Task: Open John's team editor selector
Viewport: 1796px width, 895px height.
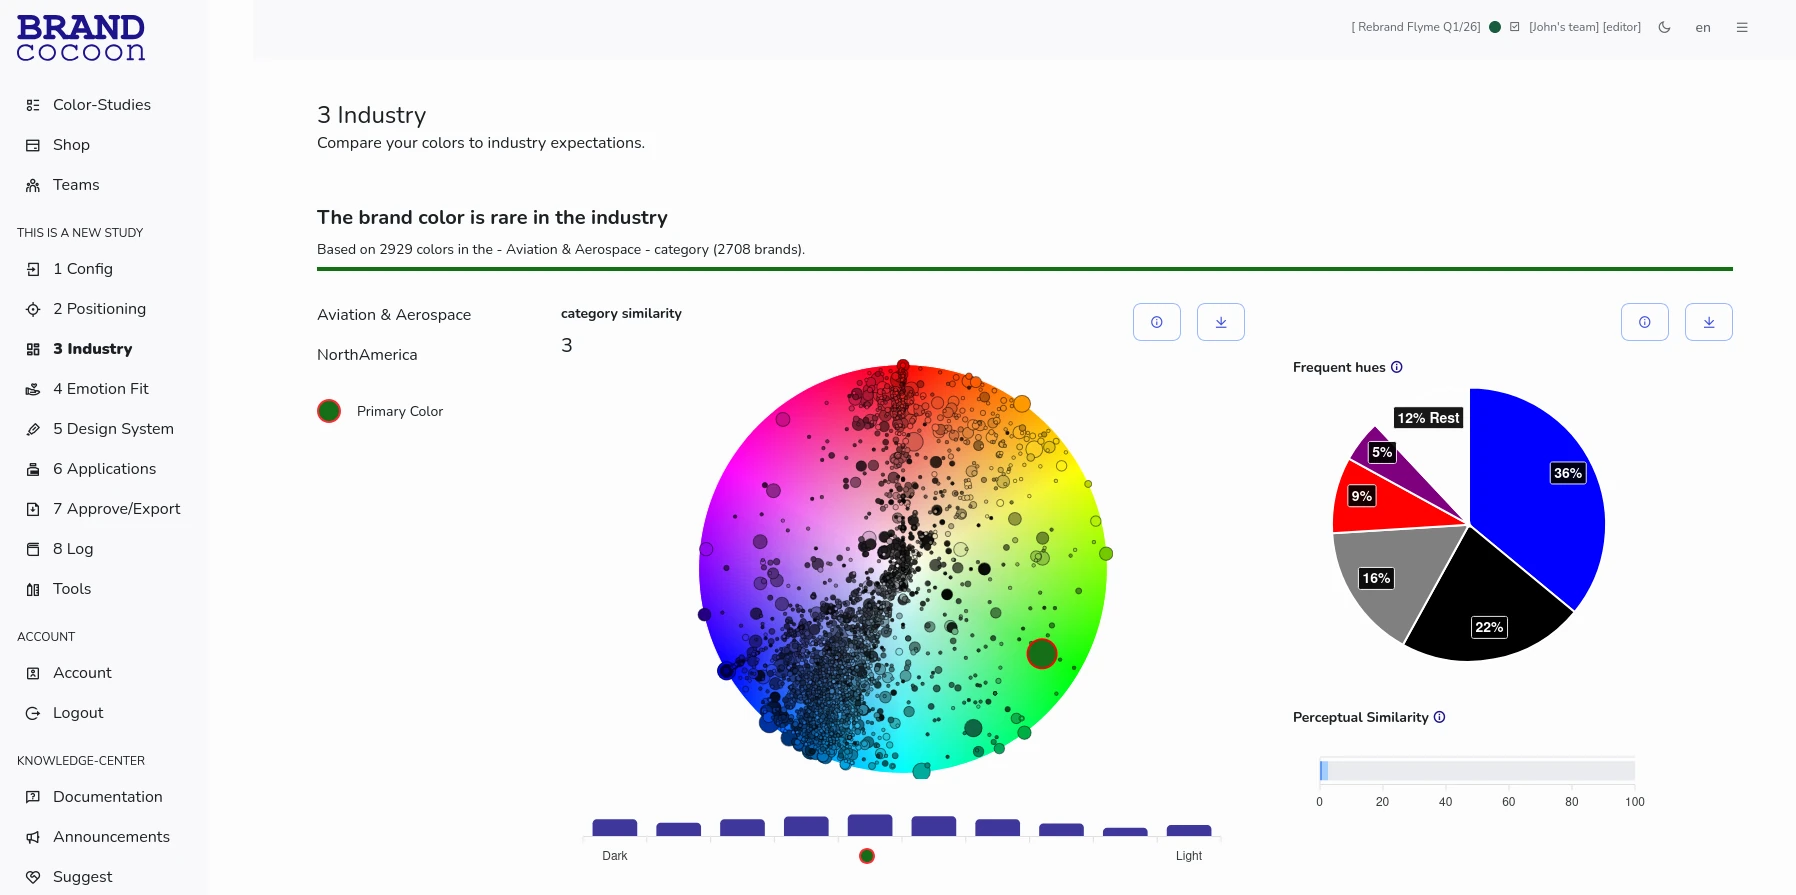Action: point(1585,27)
